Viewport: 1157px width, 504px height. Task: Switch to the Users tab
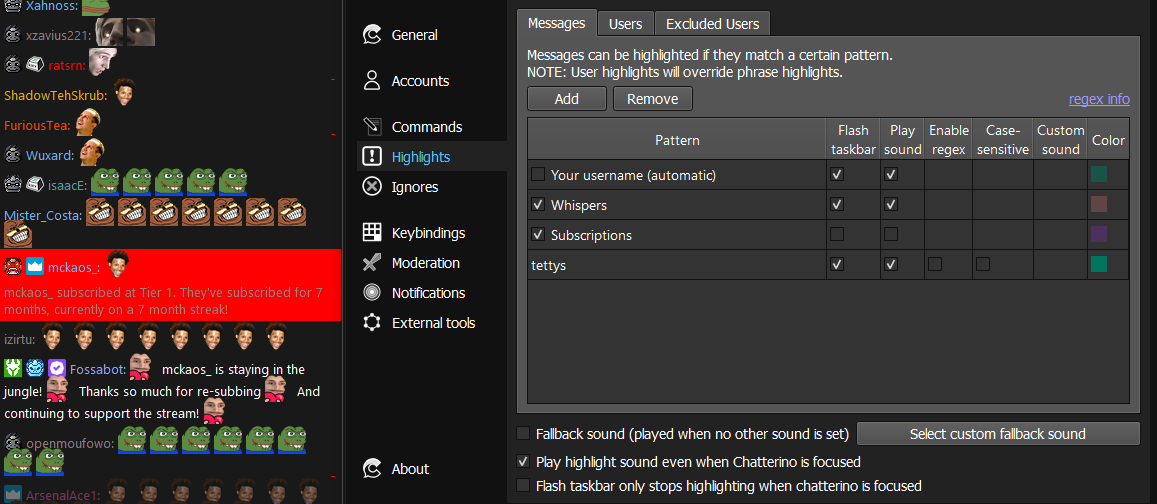625,24
